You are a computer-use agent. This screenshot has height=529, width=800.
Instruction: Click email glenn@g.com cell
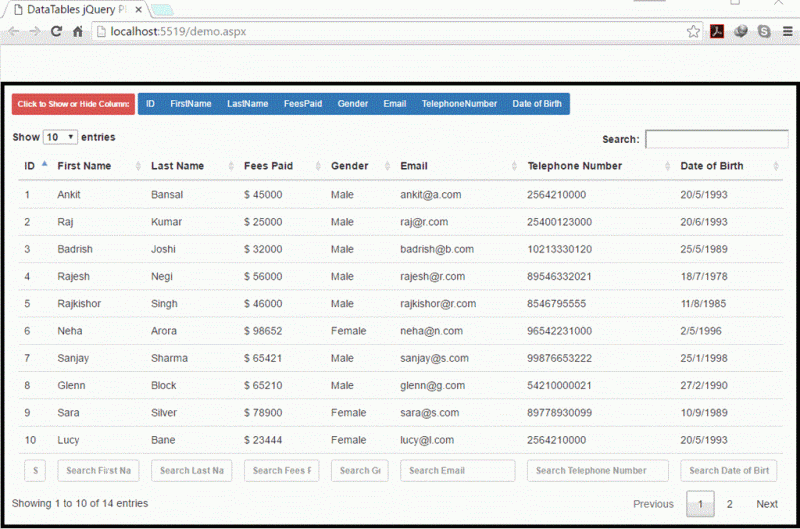(x=433, y=385)
